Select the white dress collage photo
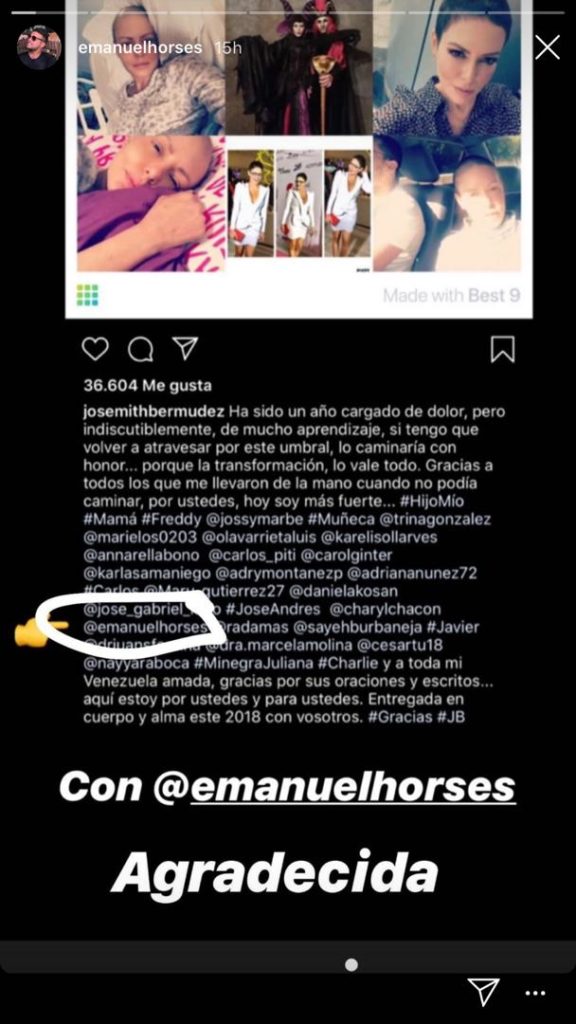Viewport: 576px width, 1024px height. pyautogui.click(x=299, y=203)
